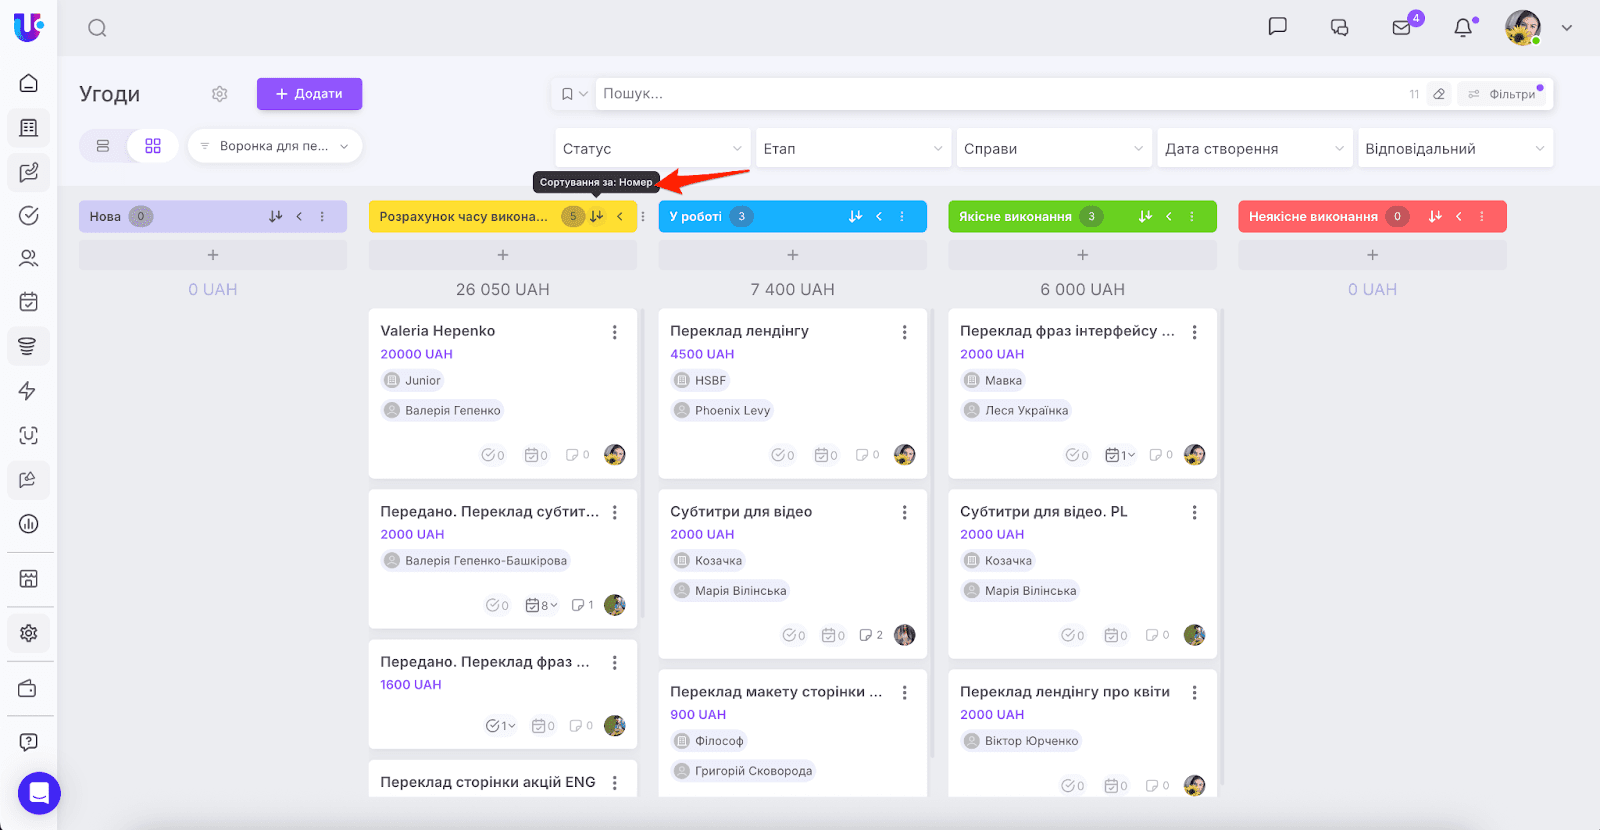This screenshot has height=830, width=1600.
Task: Open the mail inbox icon
Action: pyautogui.click(x=1401, y=28)
